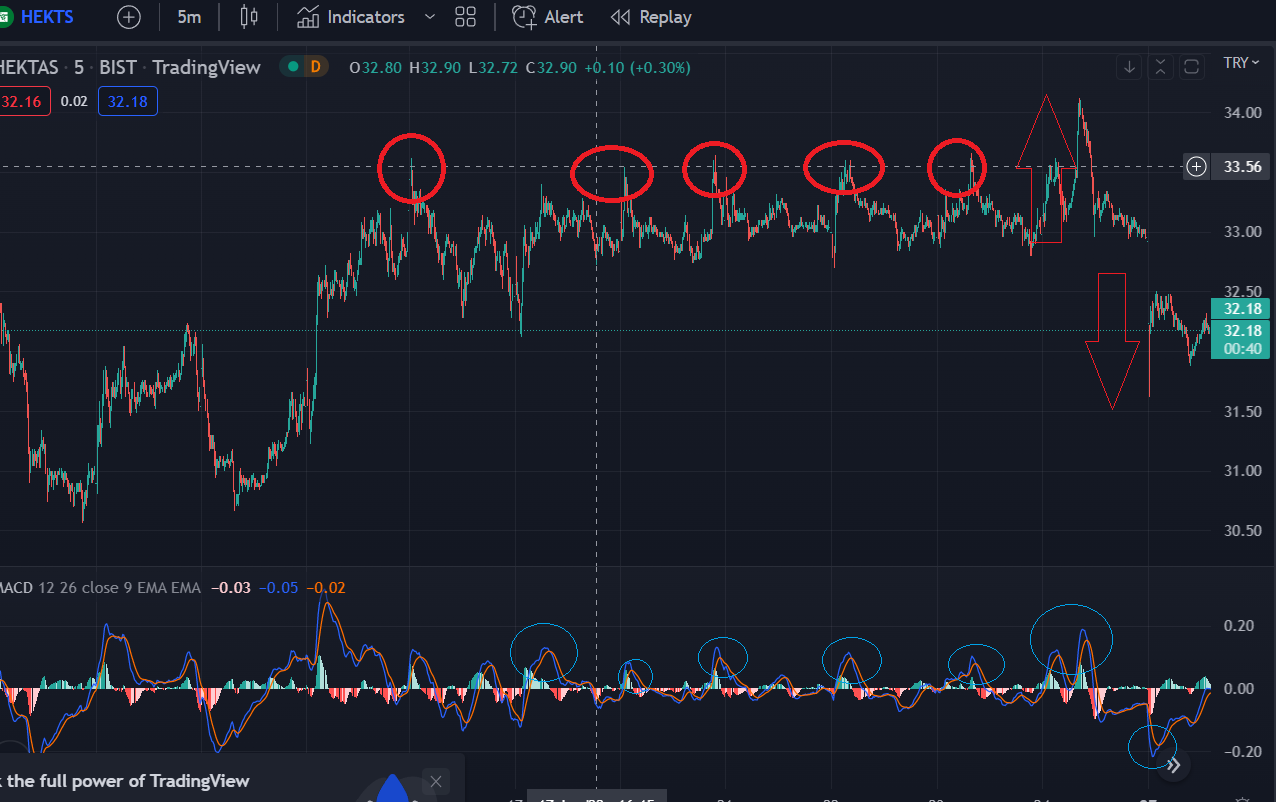Click the red 32.16 sell price box
Screen dimensions: 1276x802
point(23,101)
